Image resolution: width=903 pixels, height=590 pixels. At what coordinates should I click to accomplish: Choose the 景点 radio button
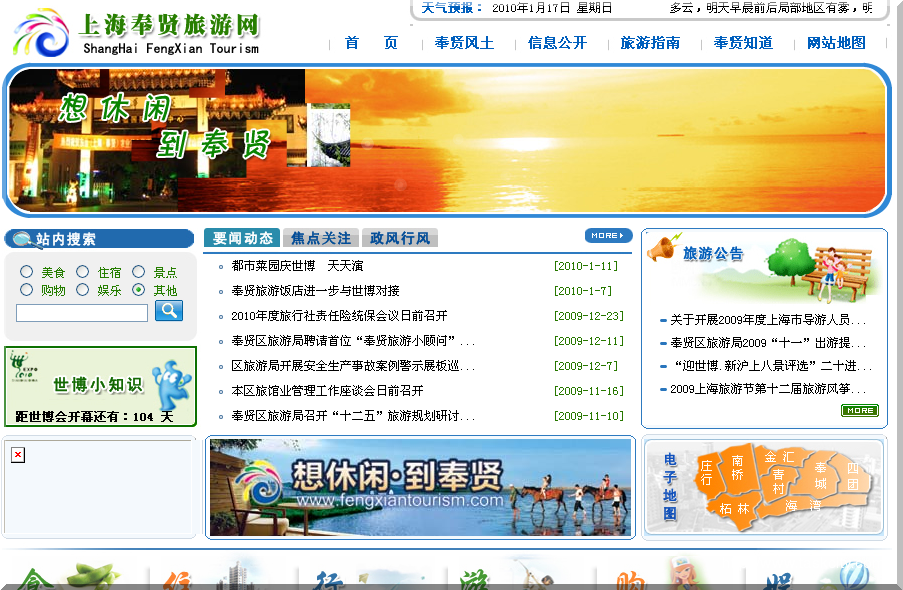click(139, 272)
